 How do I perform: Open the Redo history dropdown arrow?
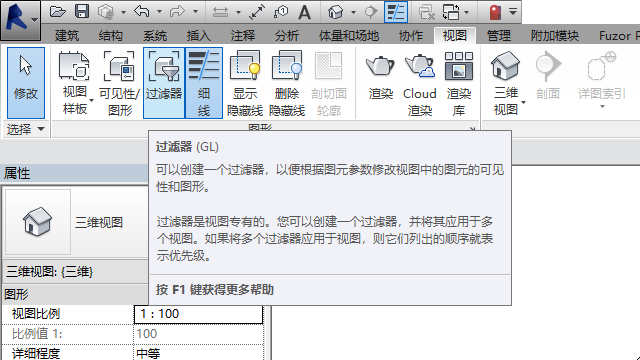pyautogui.click(x=195, y=12)
